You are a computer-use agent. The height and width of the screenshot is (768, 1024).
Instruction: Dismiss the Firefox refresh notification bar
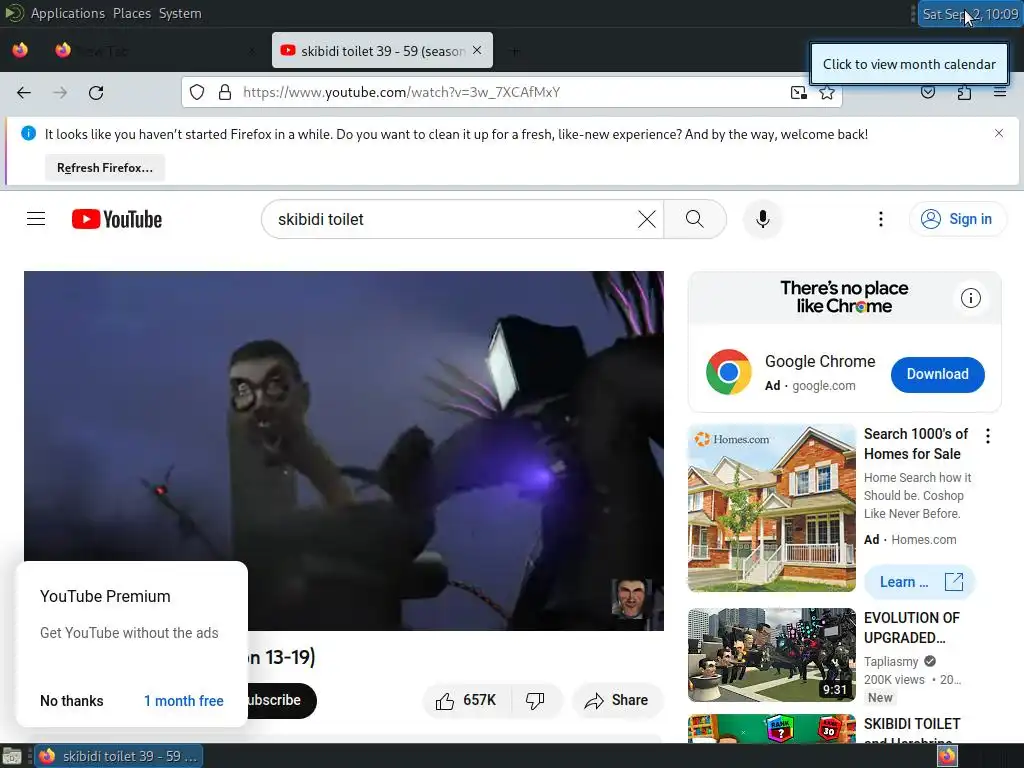pyautogui.click(x=999, y=133)
